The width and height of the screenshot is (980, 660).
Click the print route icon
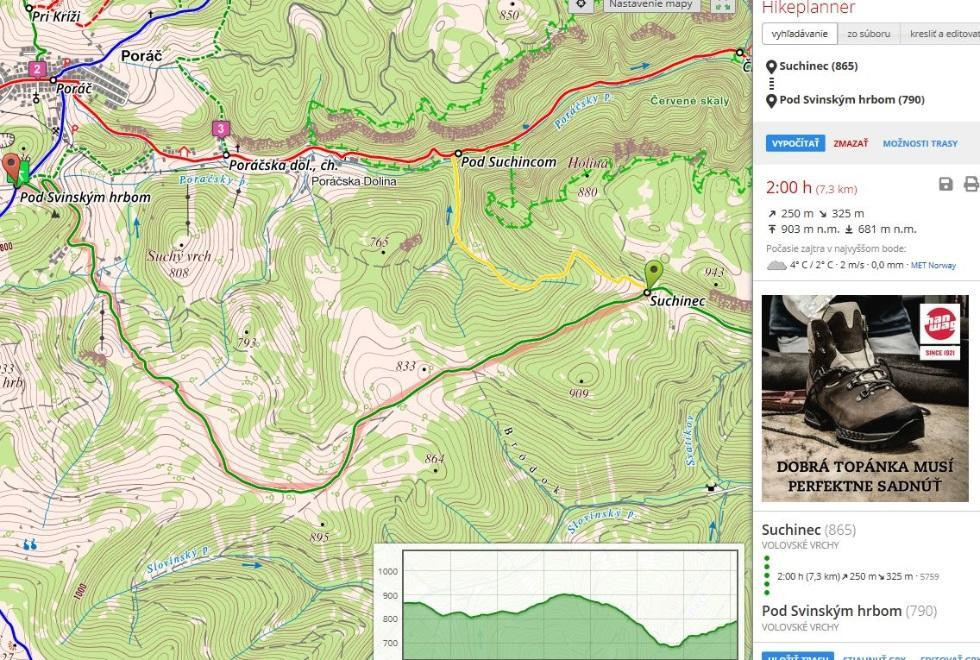pos(970,184)
